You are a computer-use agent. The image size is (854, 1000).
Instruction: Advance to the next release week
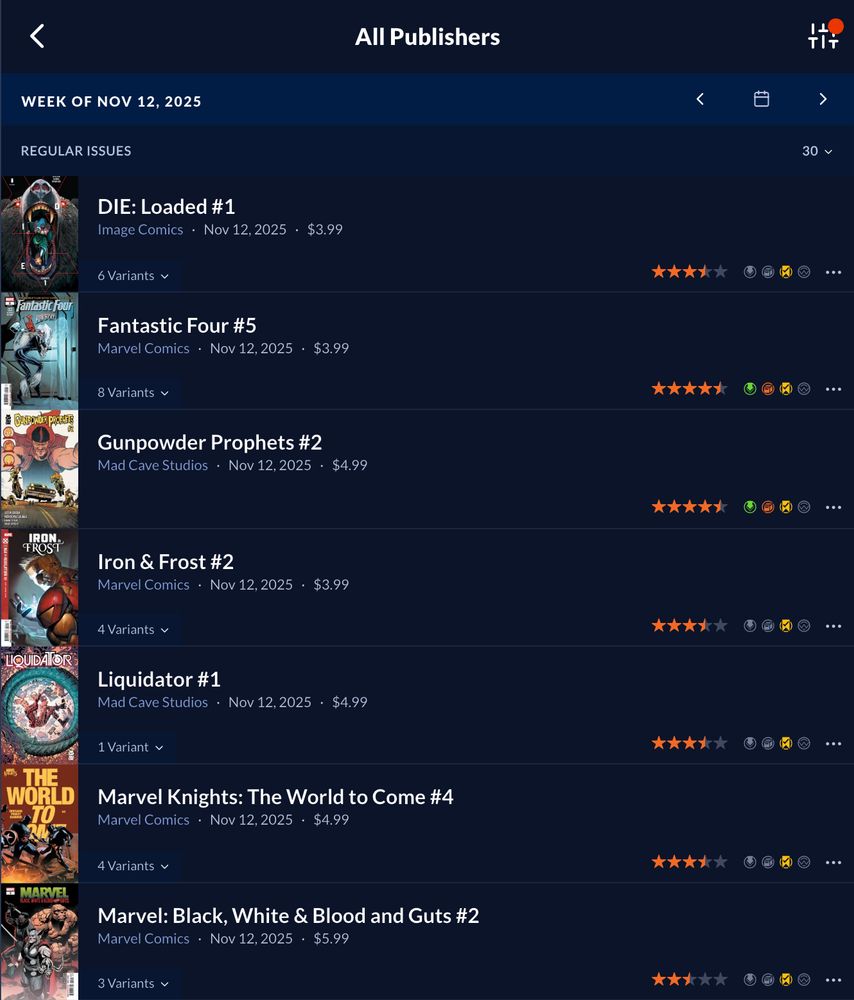click(823, 99)
